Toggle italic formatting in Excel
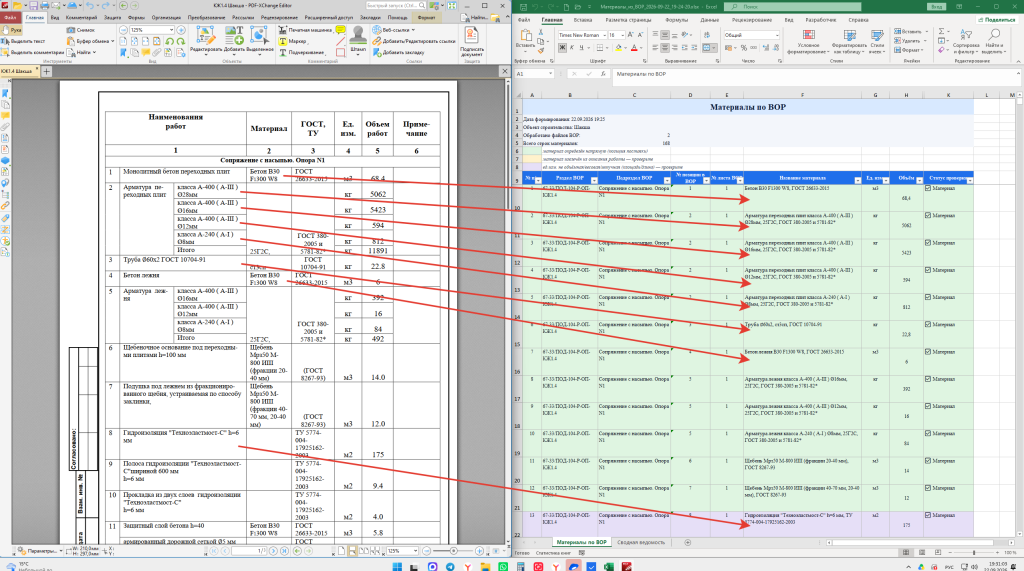The image size is (1024, 571). click(x=572, y=48)
